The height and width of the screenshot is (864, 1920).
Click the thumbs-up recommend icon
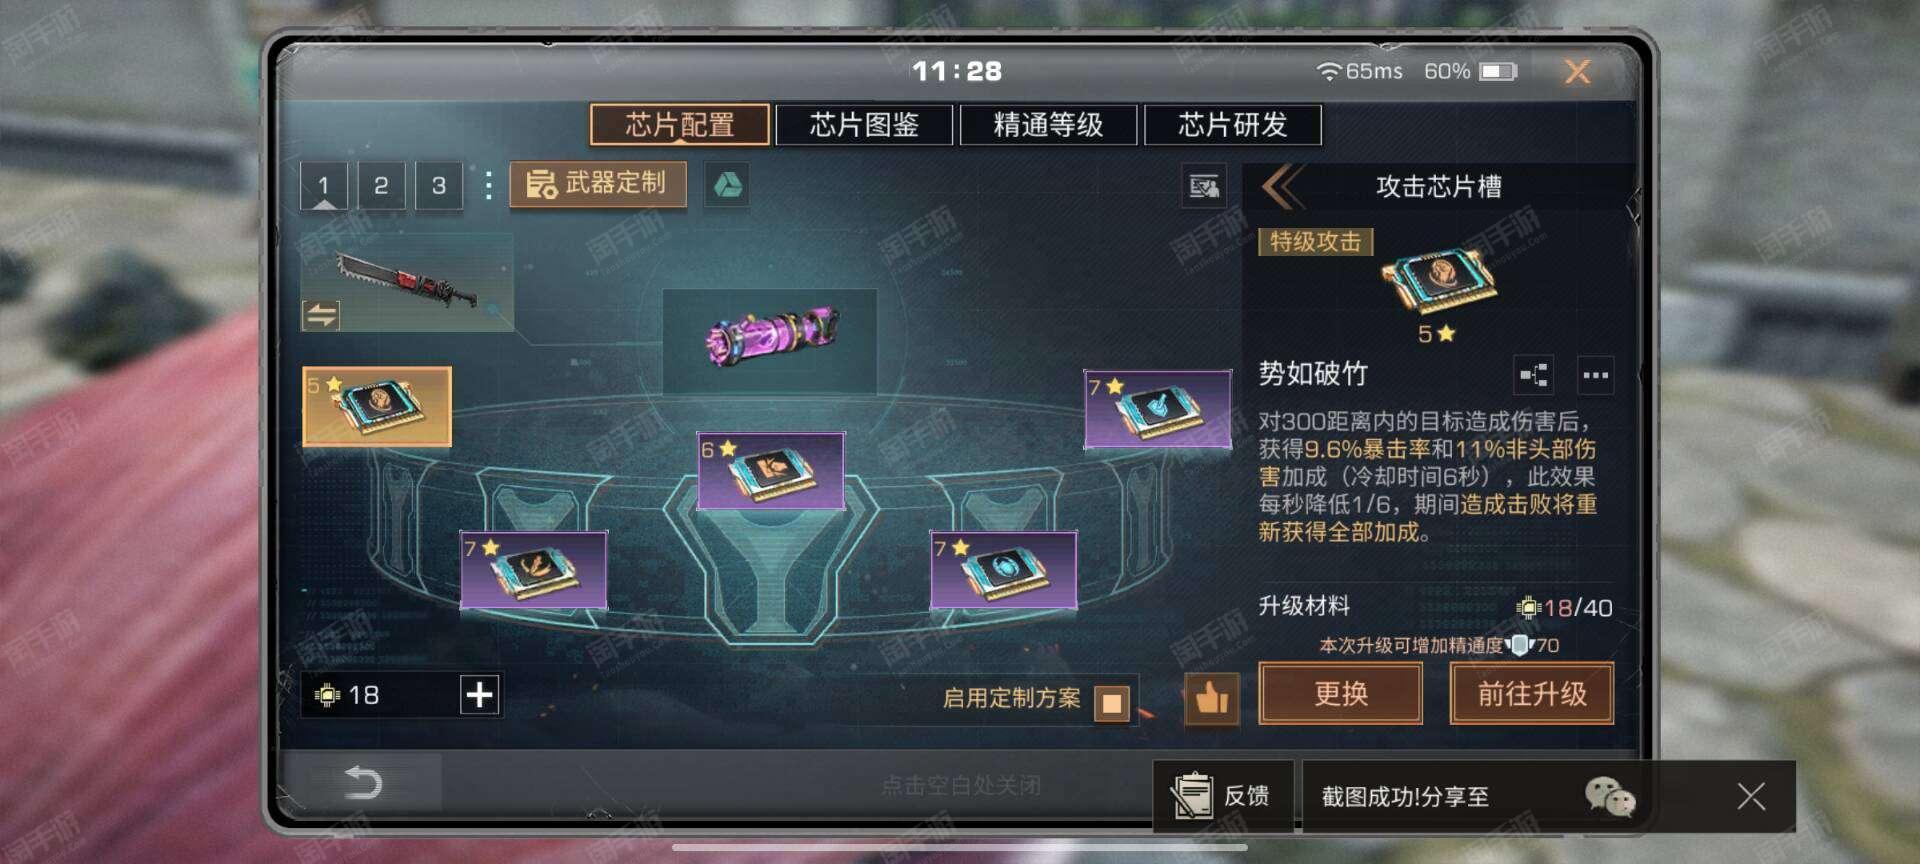click(1211, 697)
